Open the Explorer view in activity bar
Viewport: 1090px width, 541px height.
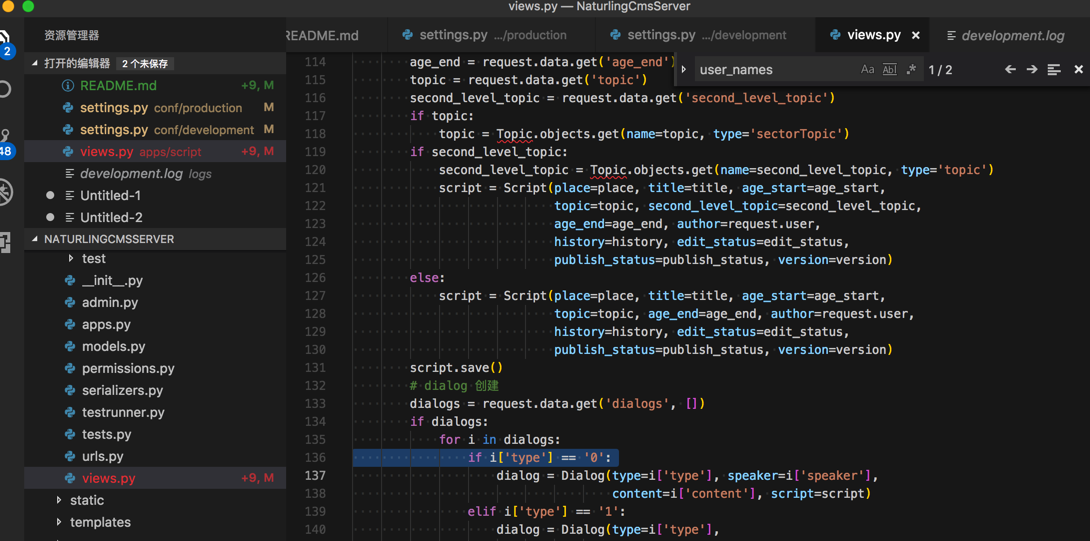pos(4,38)
